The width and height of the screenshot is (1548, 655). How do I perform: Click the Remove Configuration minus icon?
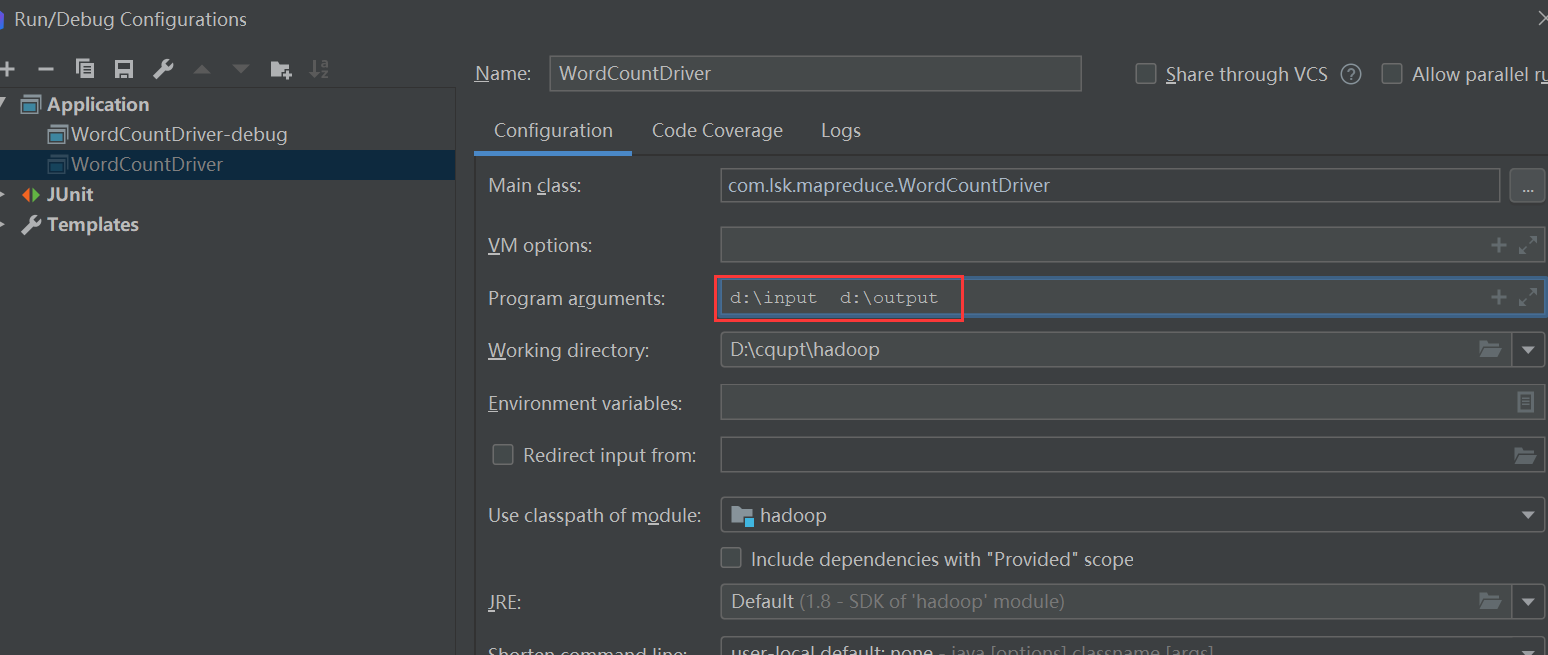tap(45, 69)
